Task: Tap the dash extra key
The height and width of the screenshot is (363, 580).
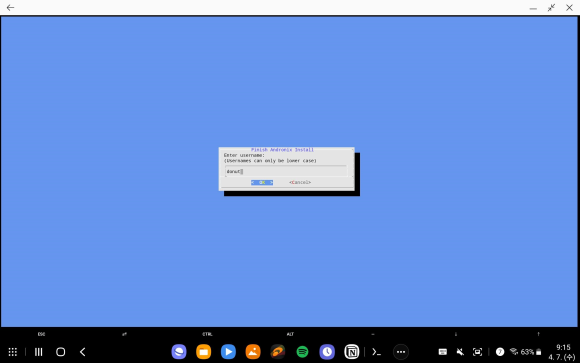Action: click(x=373, y=334)
